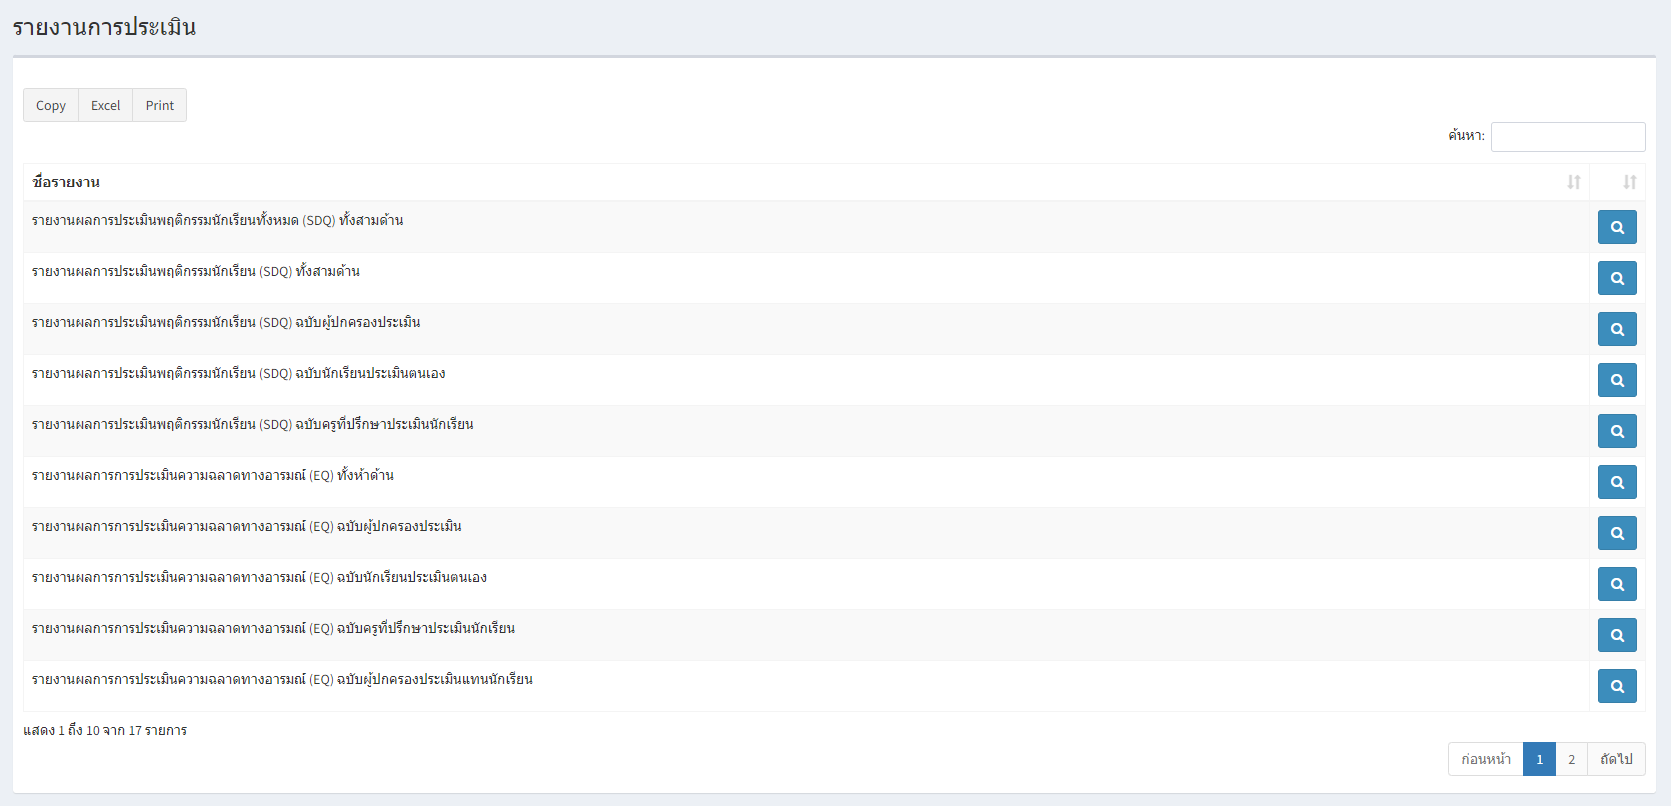Open magnifier for EQ ฉบับครูที่ปรึกษาประเมินนักเรียน report
Viewport: 1671px width, 806px height.
1617,635
